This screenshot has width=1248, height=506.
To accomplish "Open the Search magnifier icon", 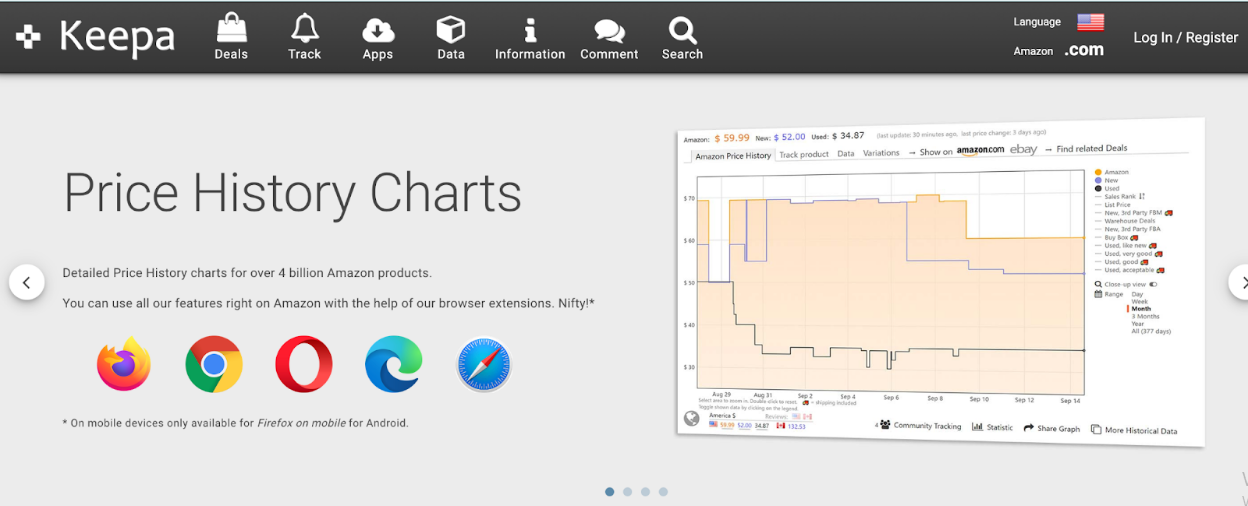I will 682,29.
